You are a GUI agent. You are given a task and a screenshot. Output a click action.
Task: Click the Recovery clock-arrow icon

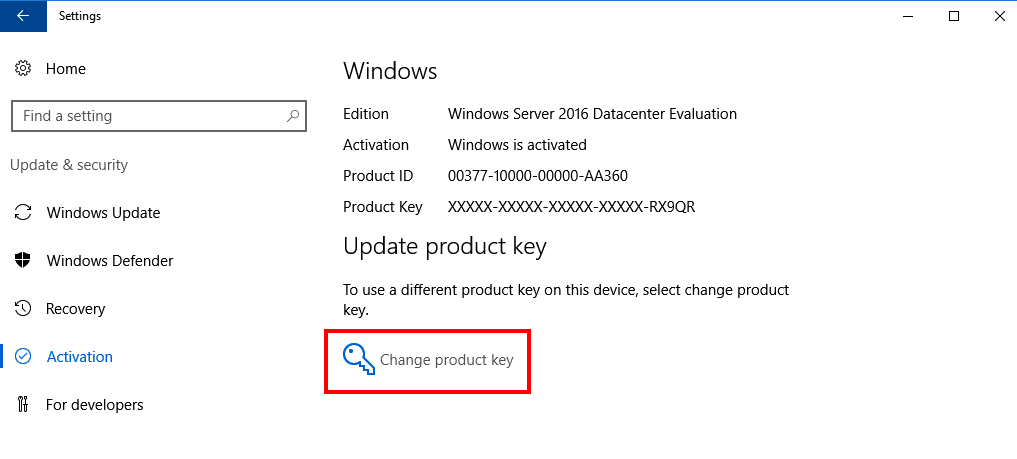click(23, 309)
